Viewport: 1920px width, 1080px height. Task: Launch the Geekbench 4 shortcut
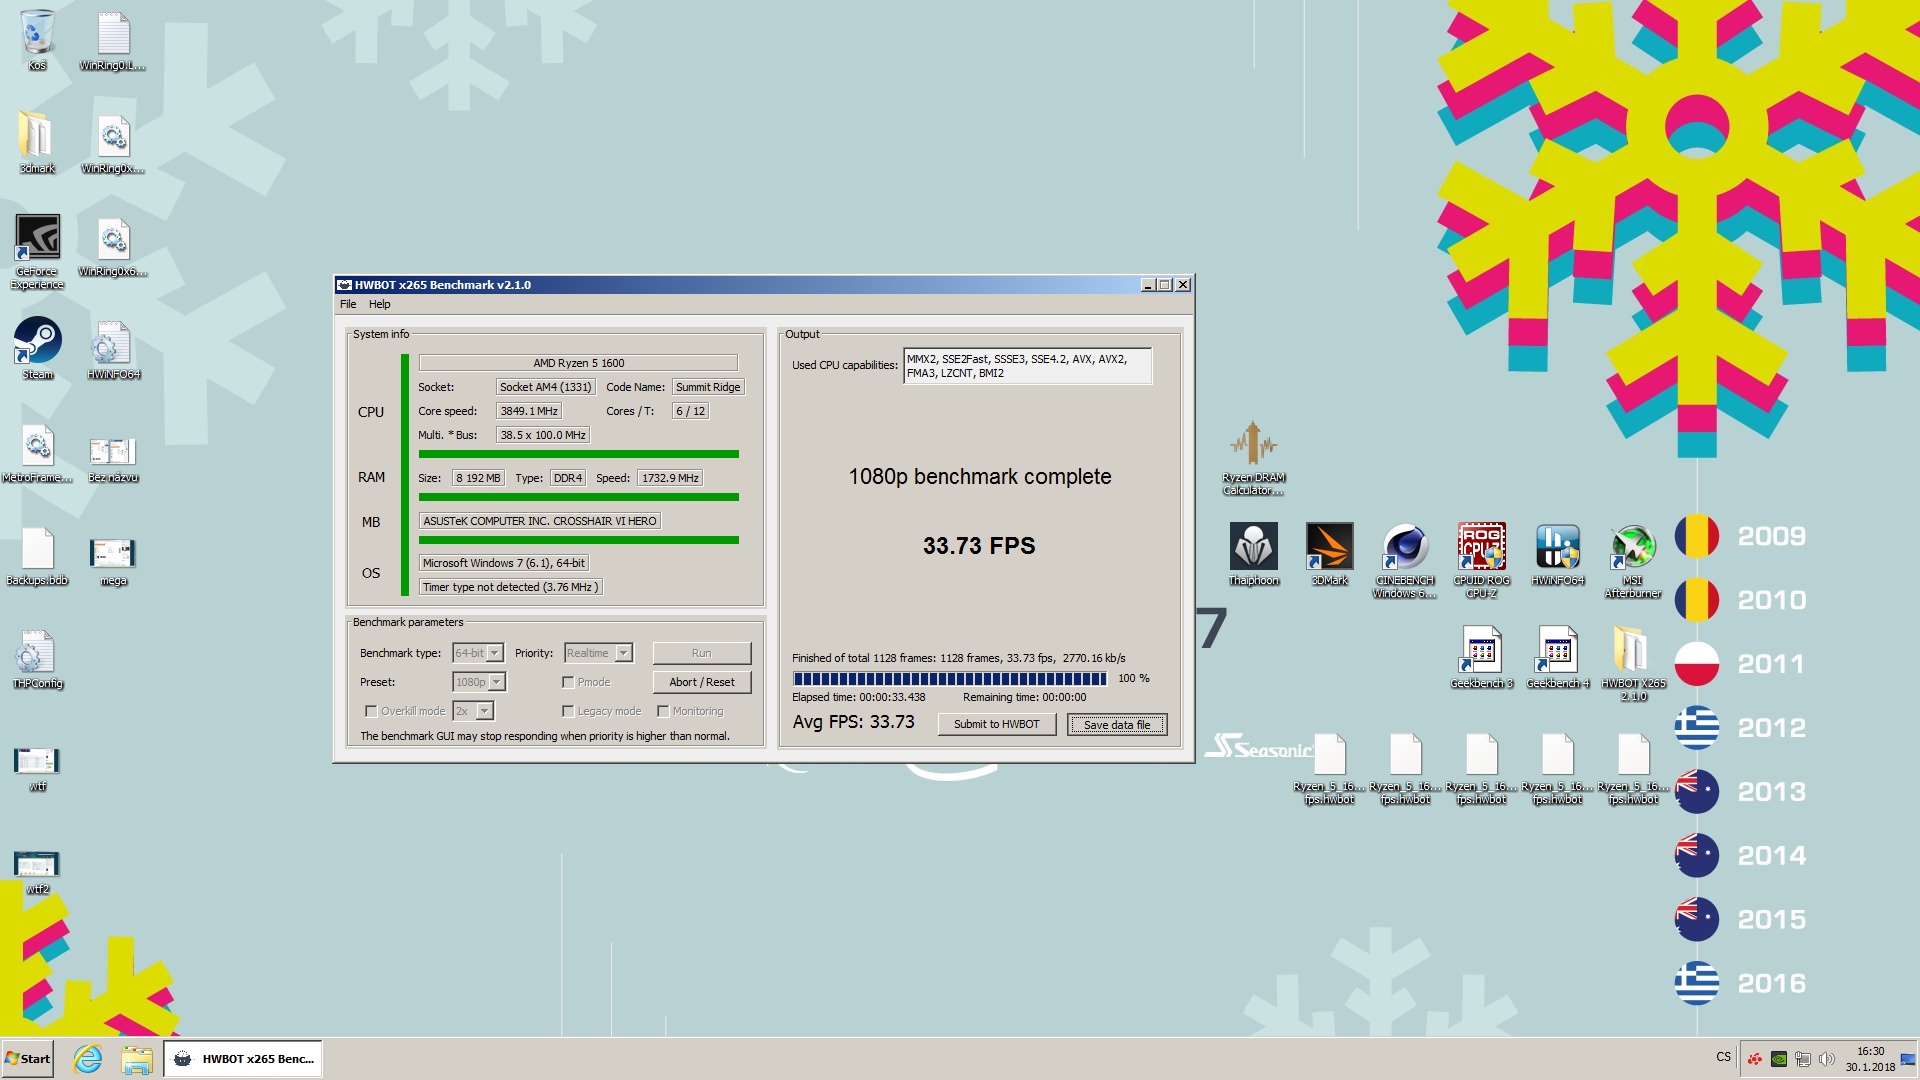tap(1557, 656)
